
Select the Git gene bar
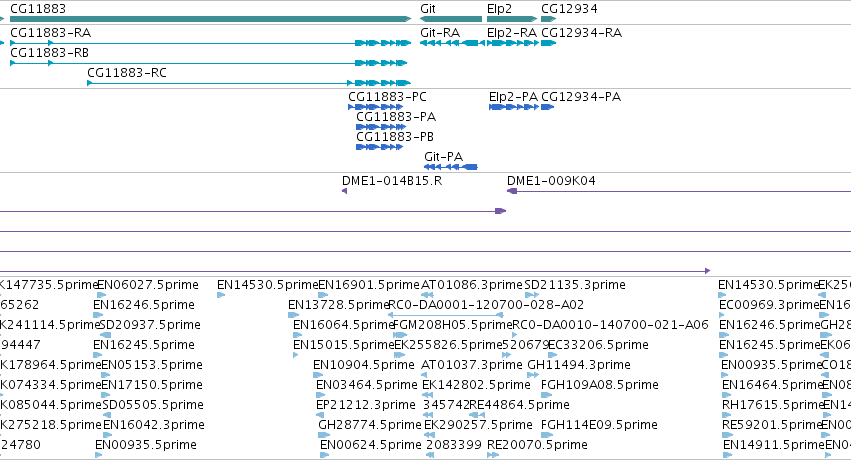point(451,19)
